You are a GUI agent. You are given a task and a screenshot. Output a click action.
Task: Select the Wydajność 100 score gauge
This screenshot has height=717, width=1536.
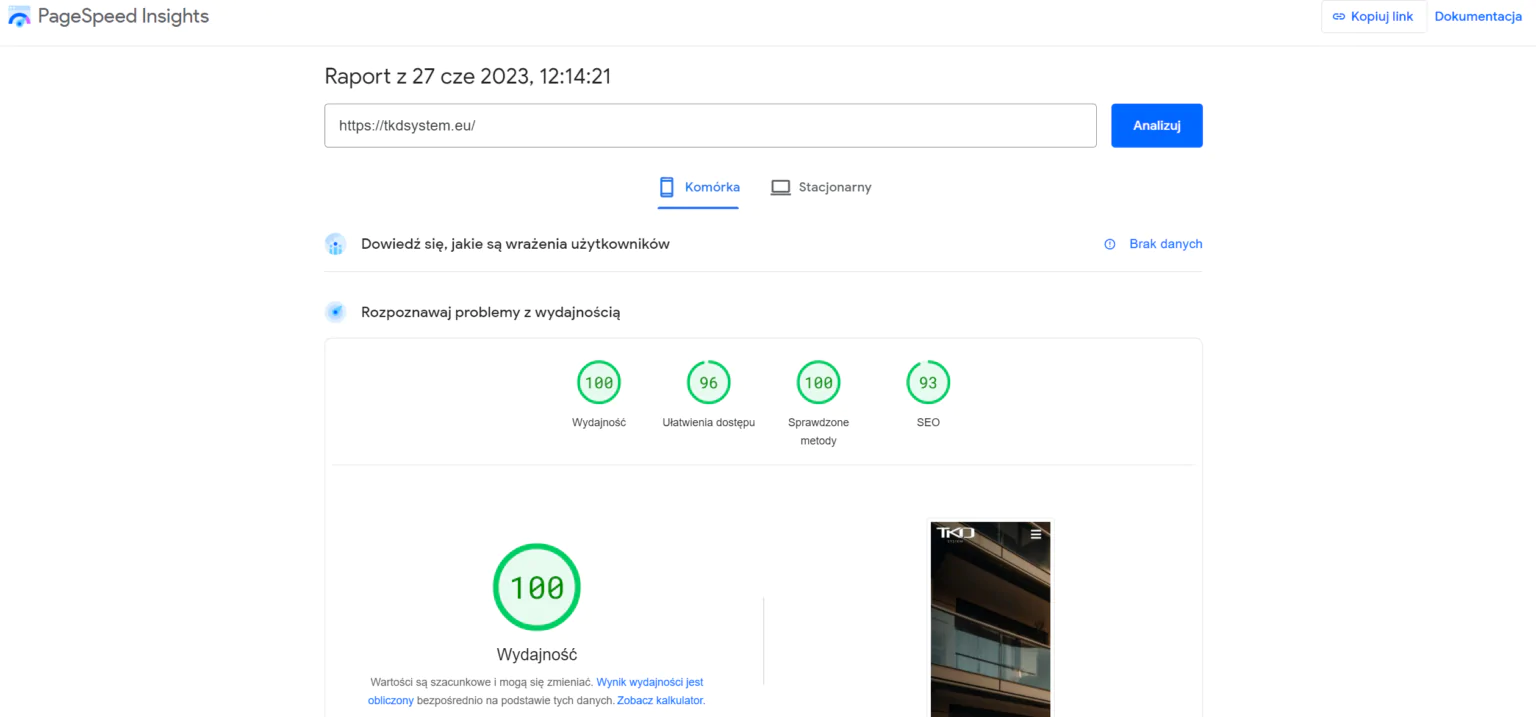599,383
